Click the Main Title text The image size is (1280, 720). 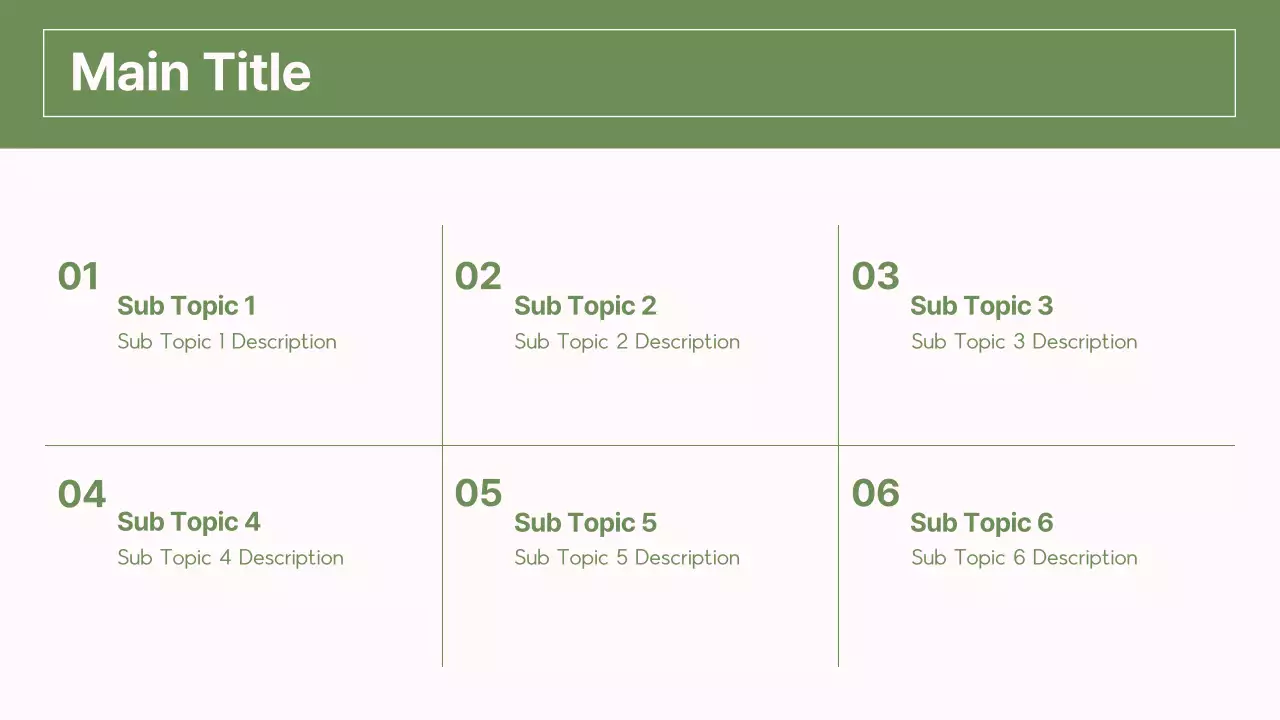[190, 72]
